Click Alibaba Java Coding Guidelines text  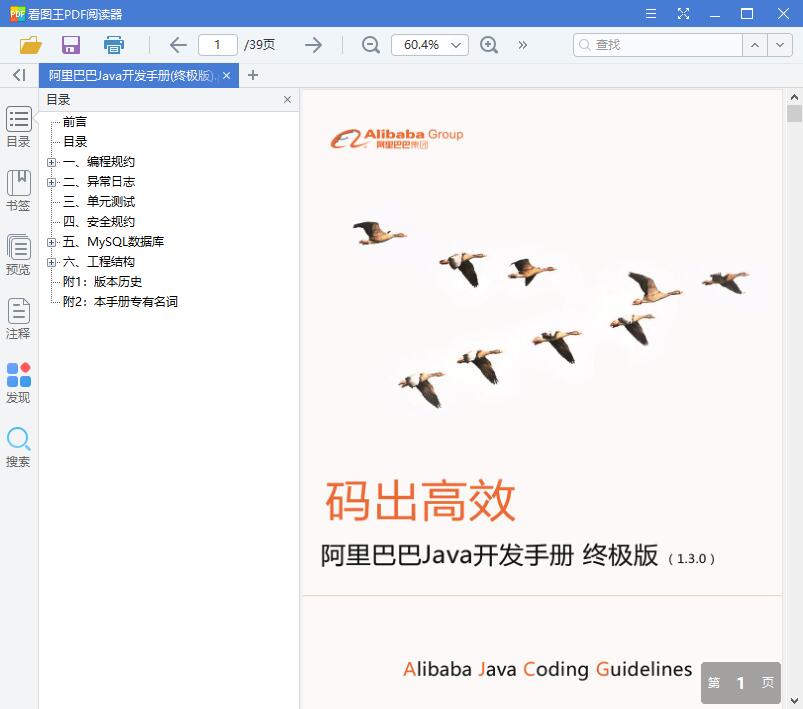click(x=547, y=669)
